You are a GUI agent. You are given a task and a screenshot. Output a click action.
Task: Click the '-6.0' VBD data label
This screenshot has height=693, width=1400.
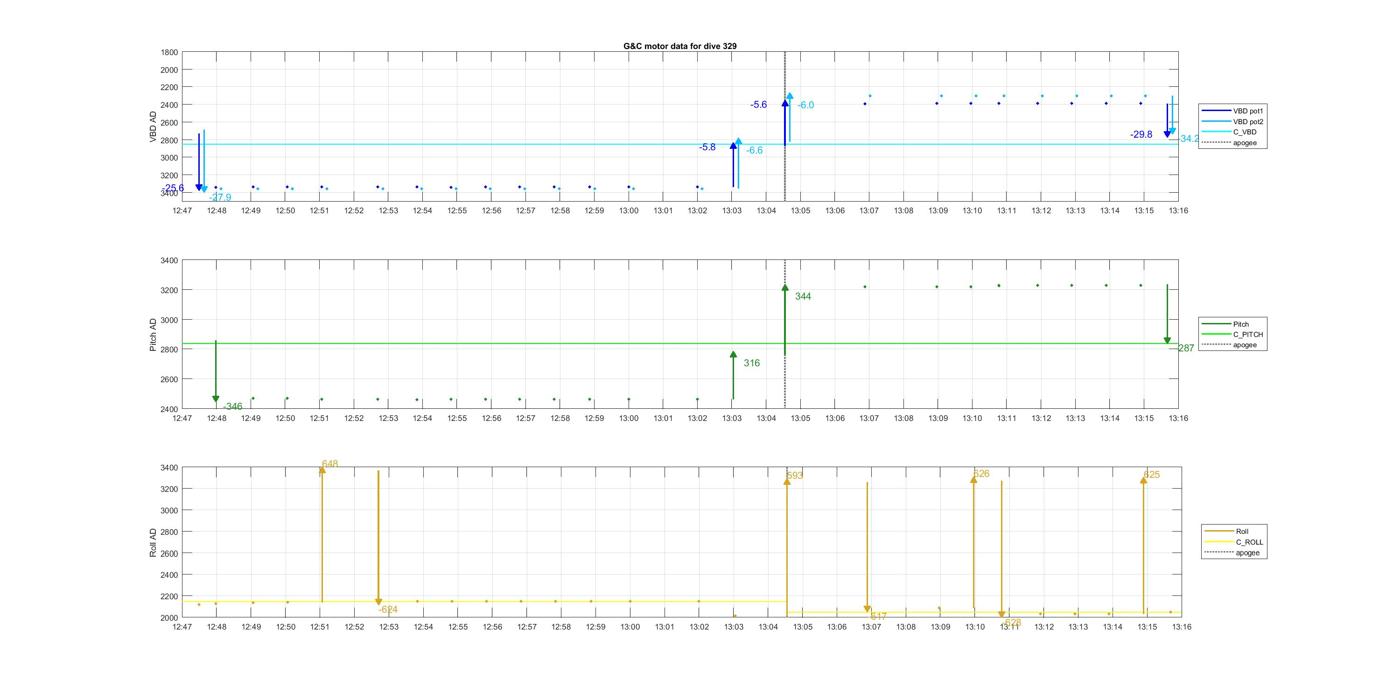tap(806, 105)
